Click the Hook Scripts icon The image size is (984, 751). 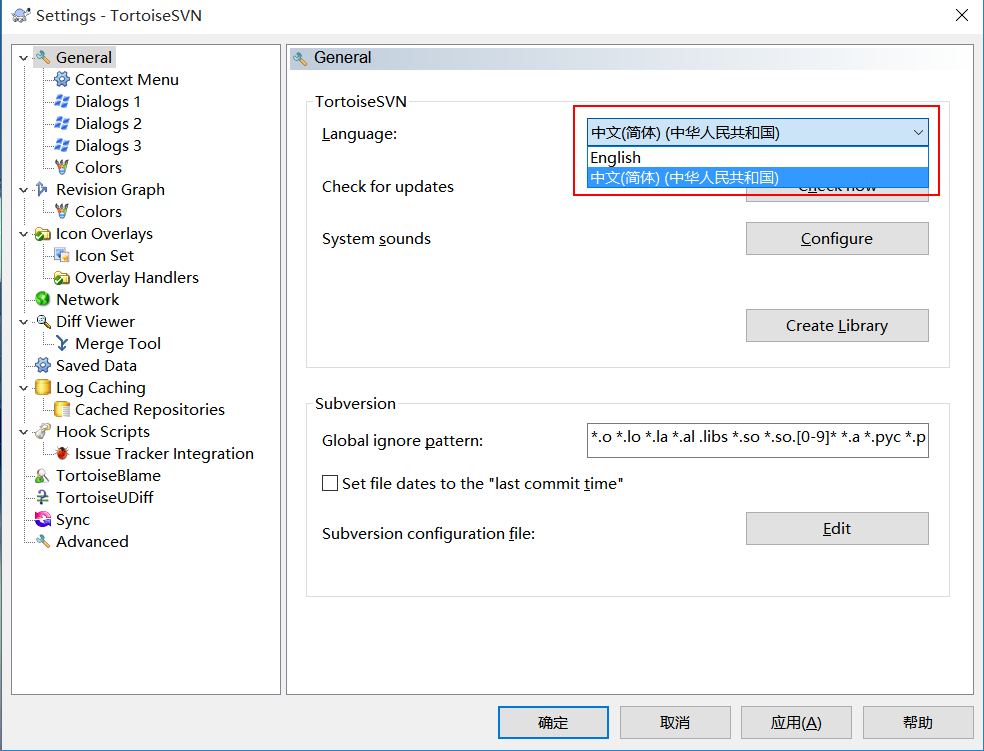click(x=43, y=432)
